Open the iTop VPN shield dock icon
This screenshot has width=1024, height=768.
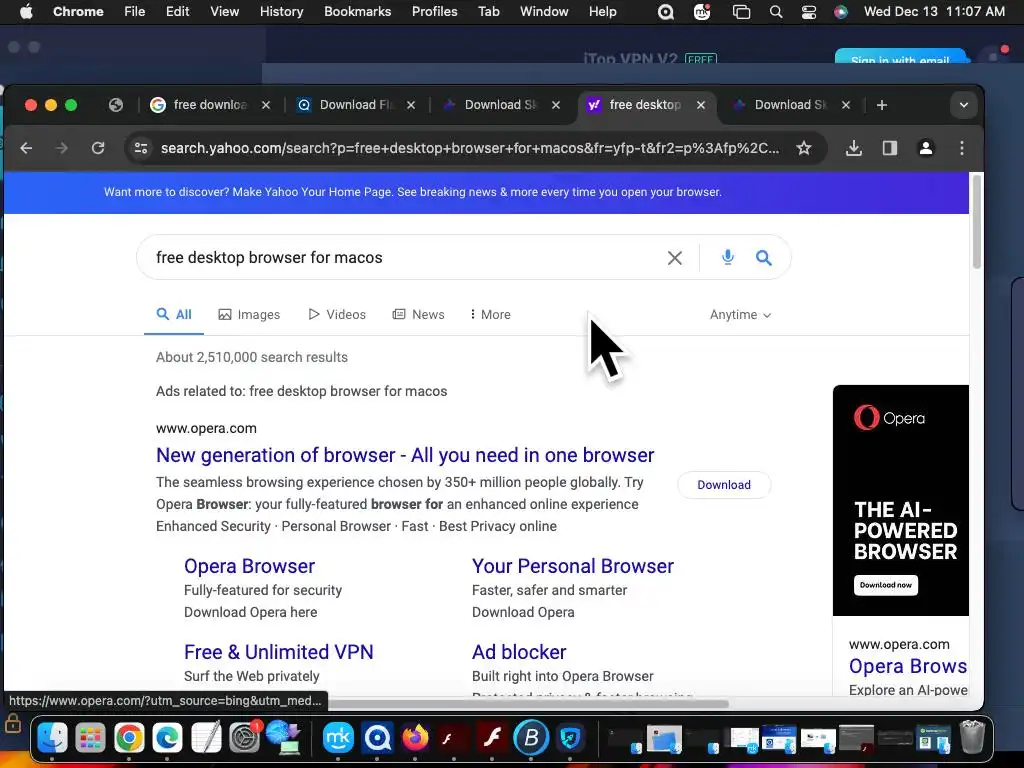570,738
